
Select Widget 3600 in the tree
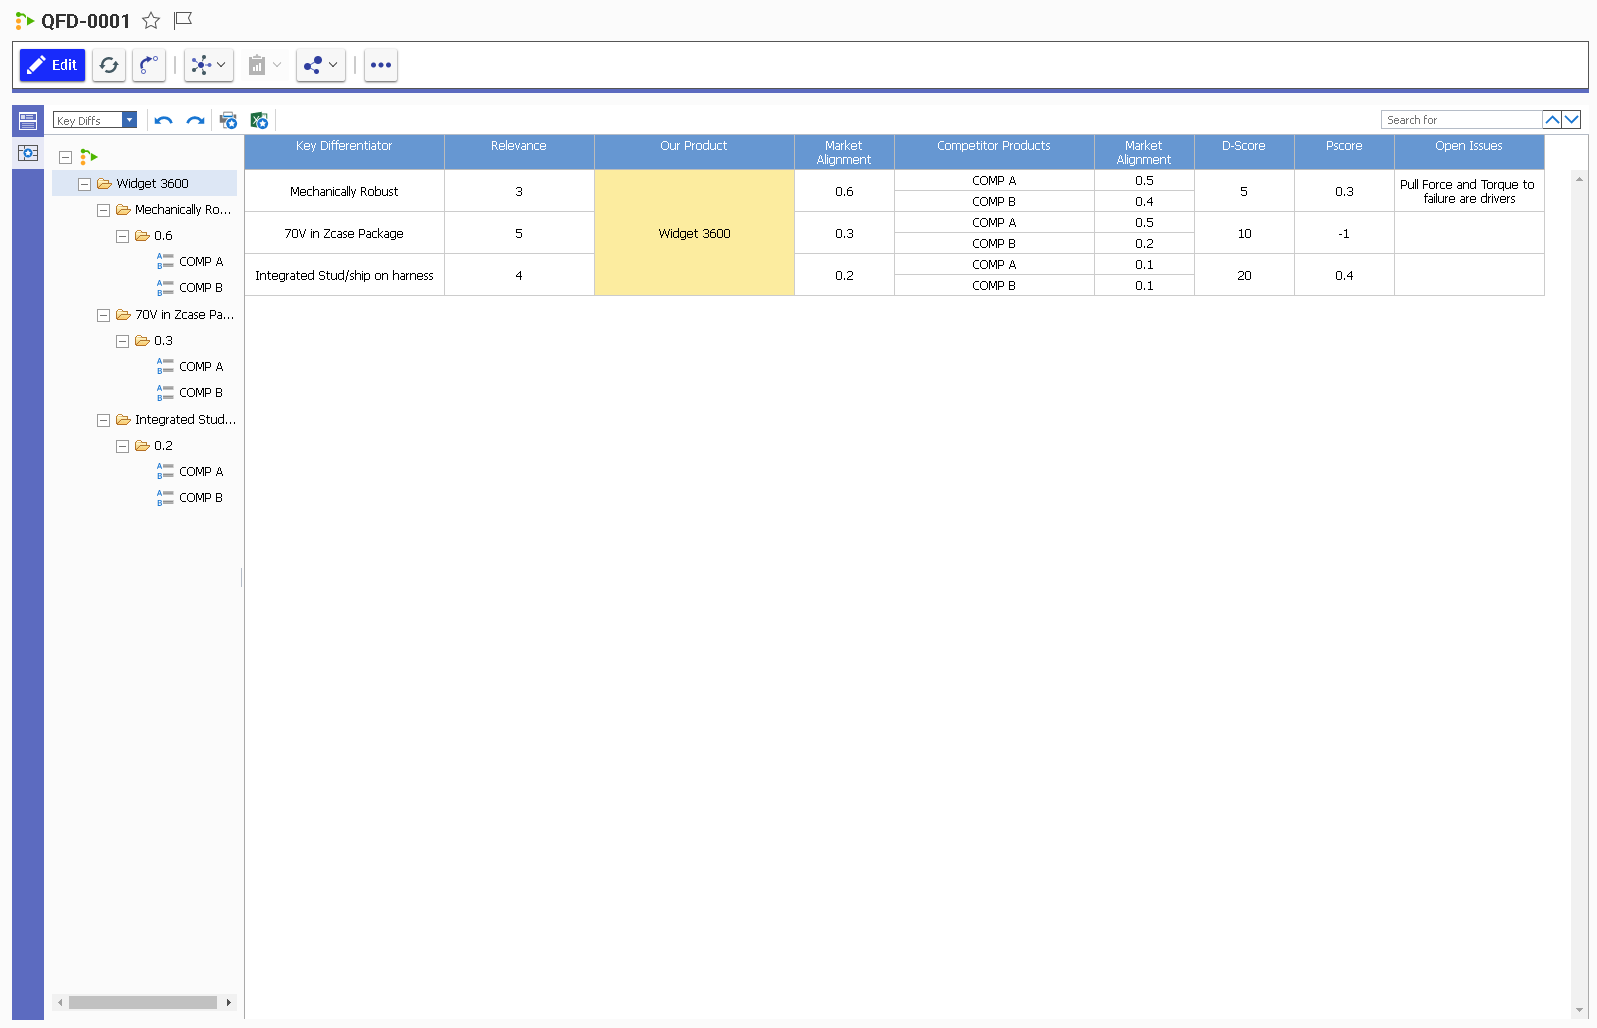152,184
